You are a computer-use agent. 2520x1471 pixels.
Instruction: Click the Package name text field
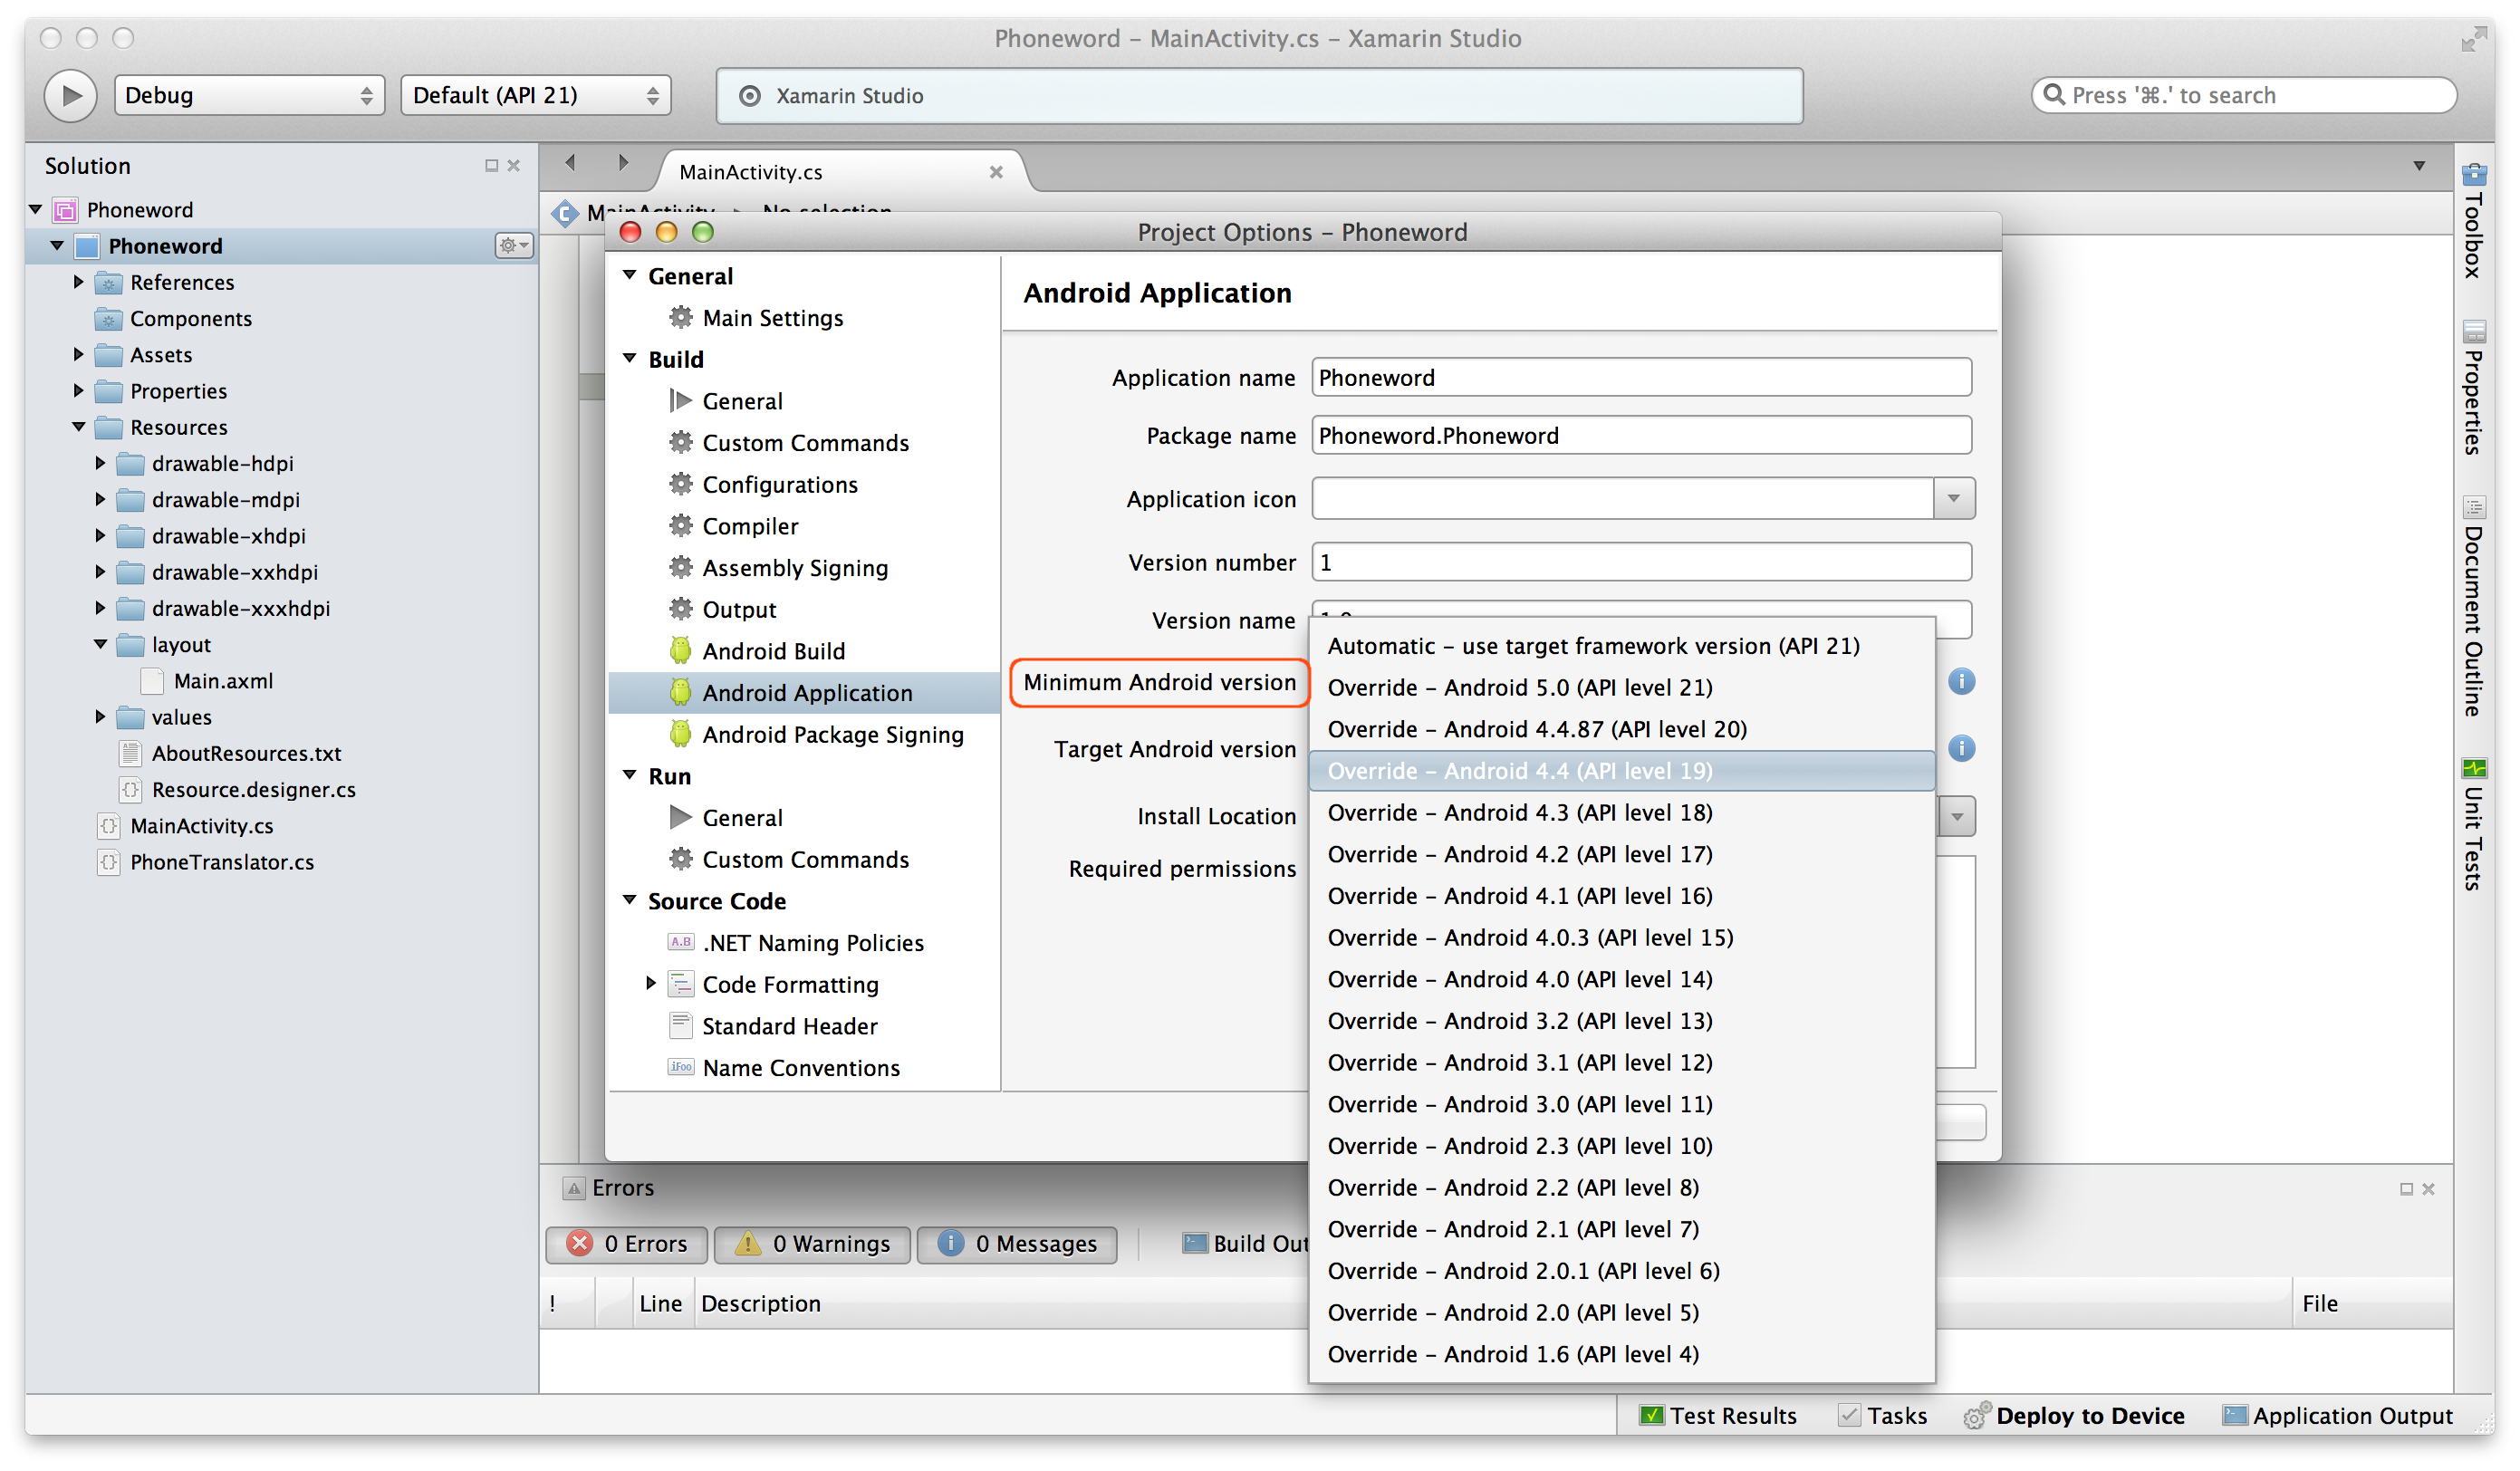pyautogui.click(x=1640, y=435)
